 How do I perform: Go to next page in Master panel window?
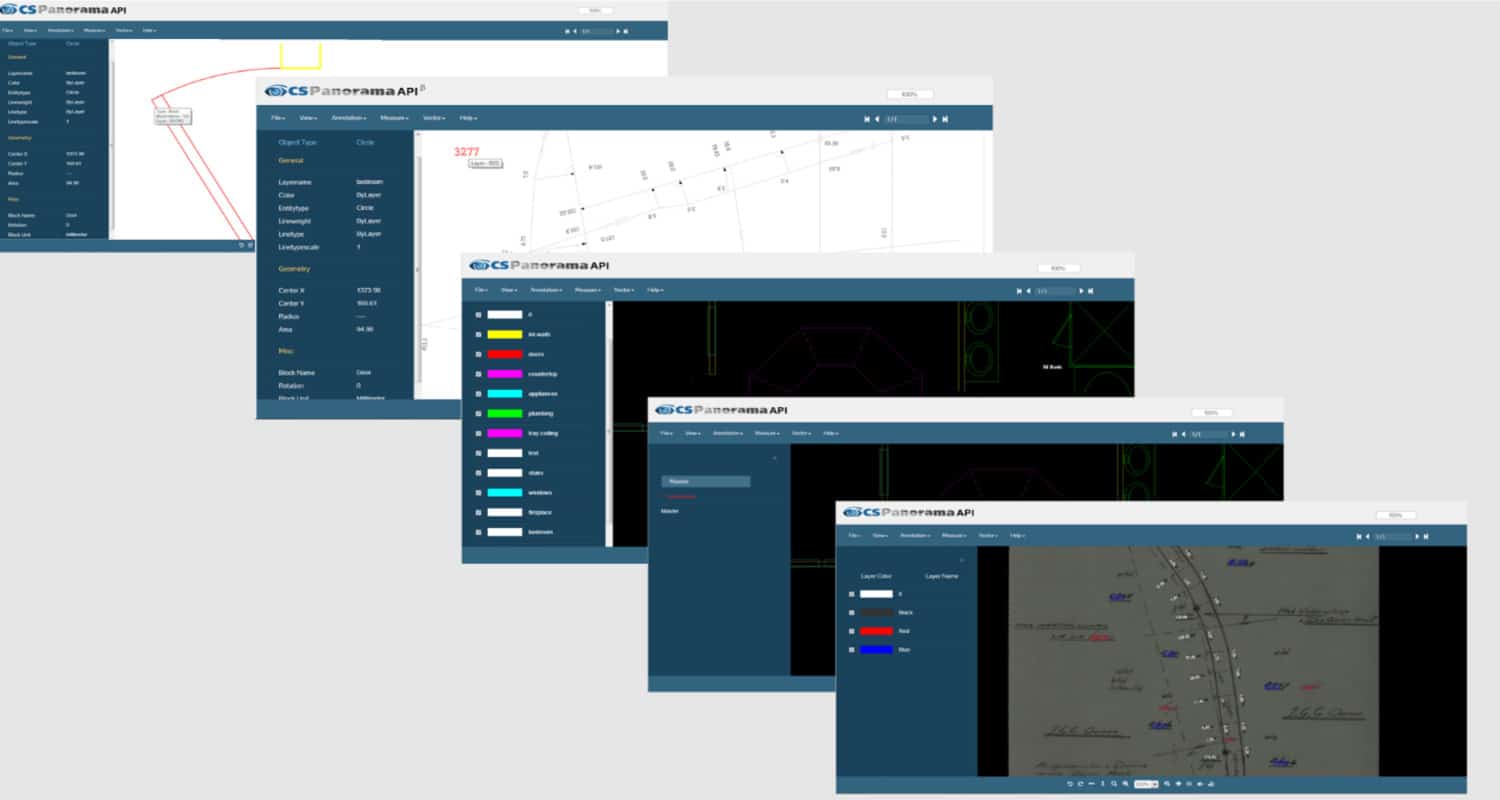point(1234,434)
